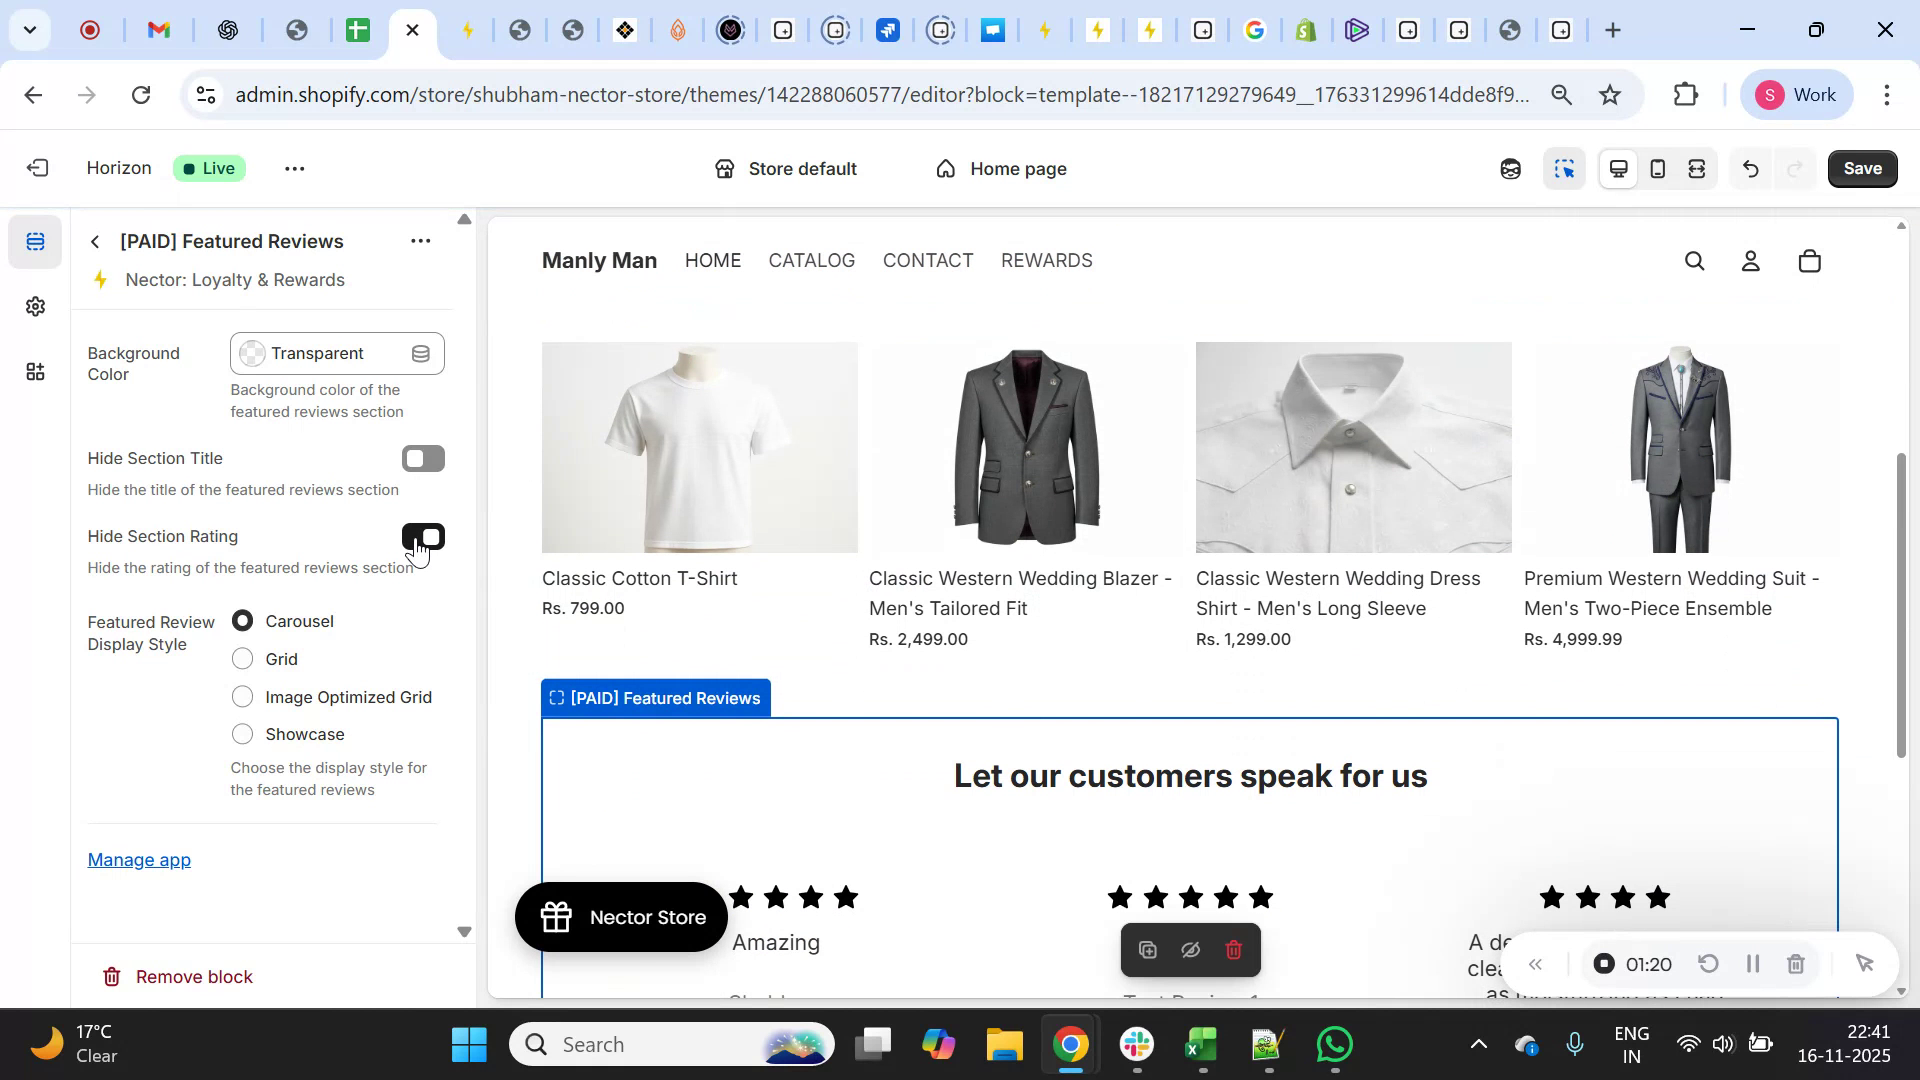
Task: Open more options for Featured Reviews block
Action: click(420, 241)
